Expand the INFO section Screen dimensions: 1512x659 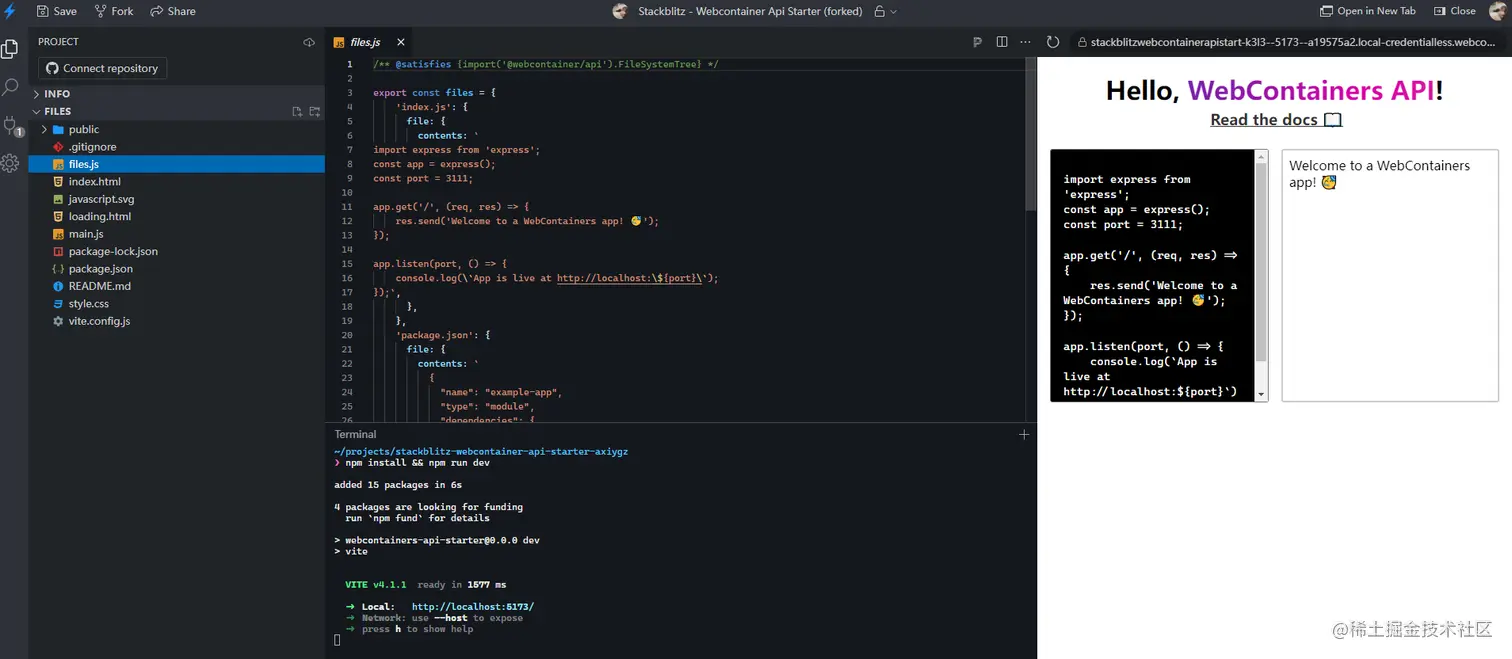click(x=176, y=94)
